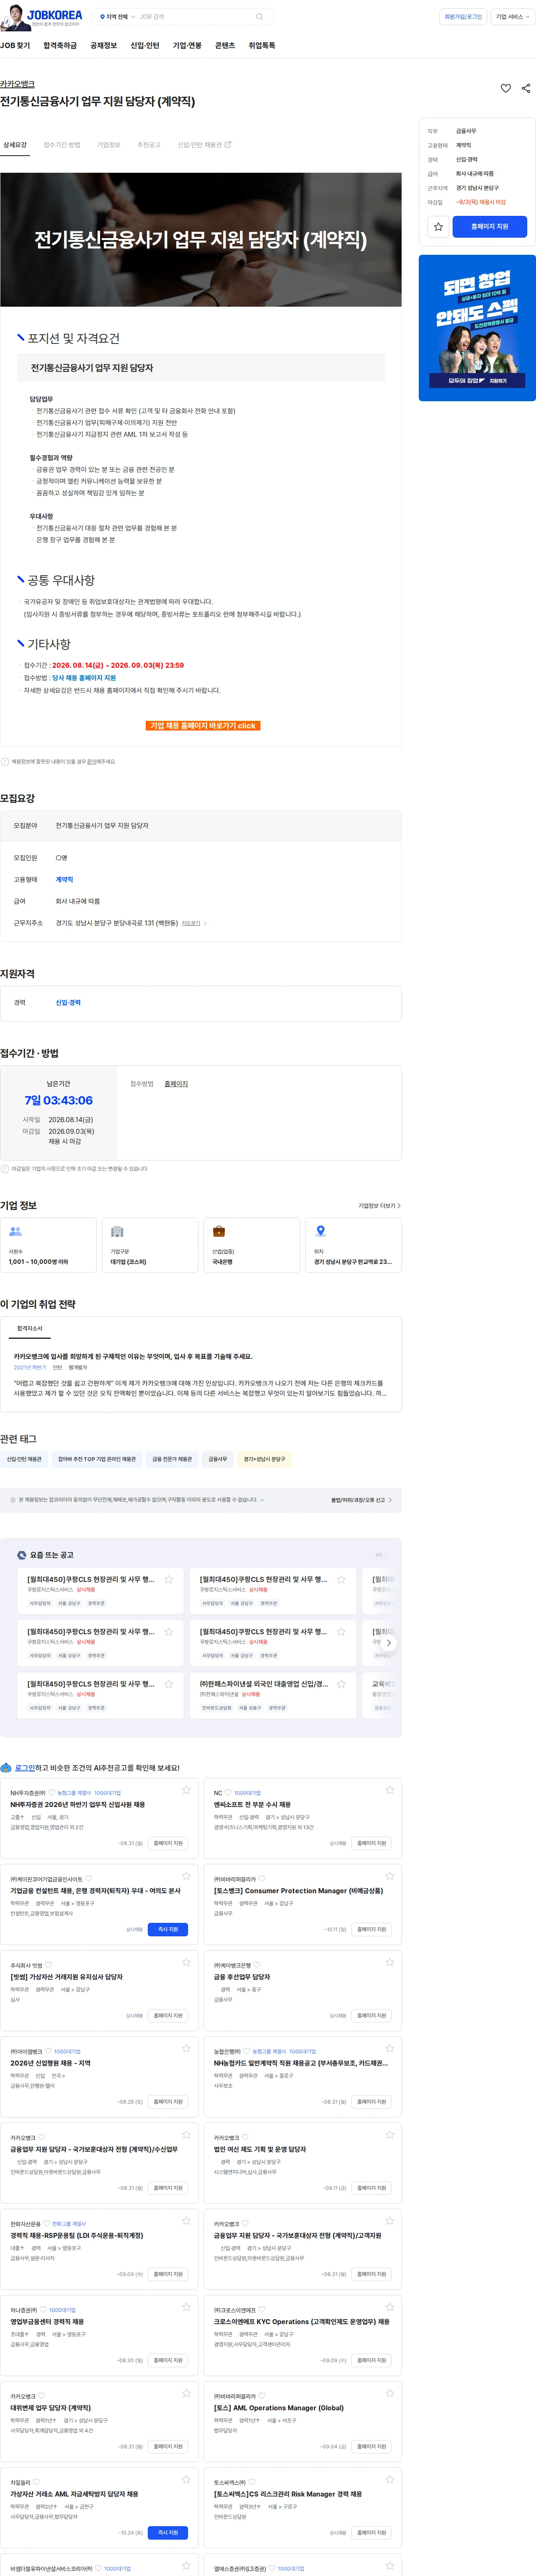536x2576 pixels.
Task: Click the 사원수 people icon card
Action: 48,1245
